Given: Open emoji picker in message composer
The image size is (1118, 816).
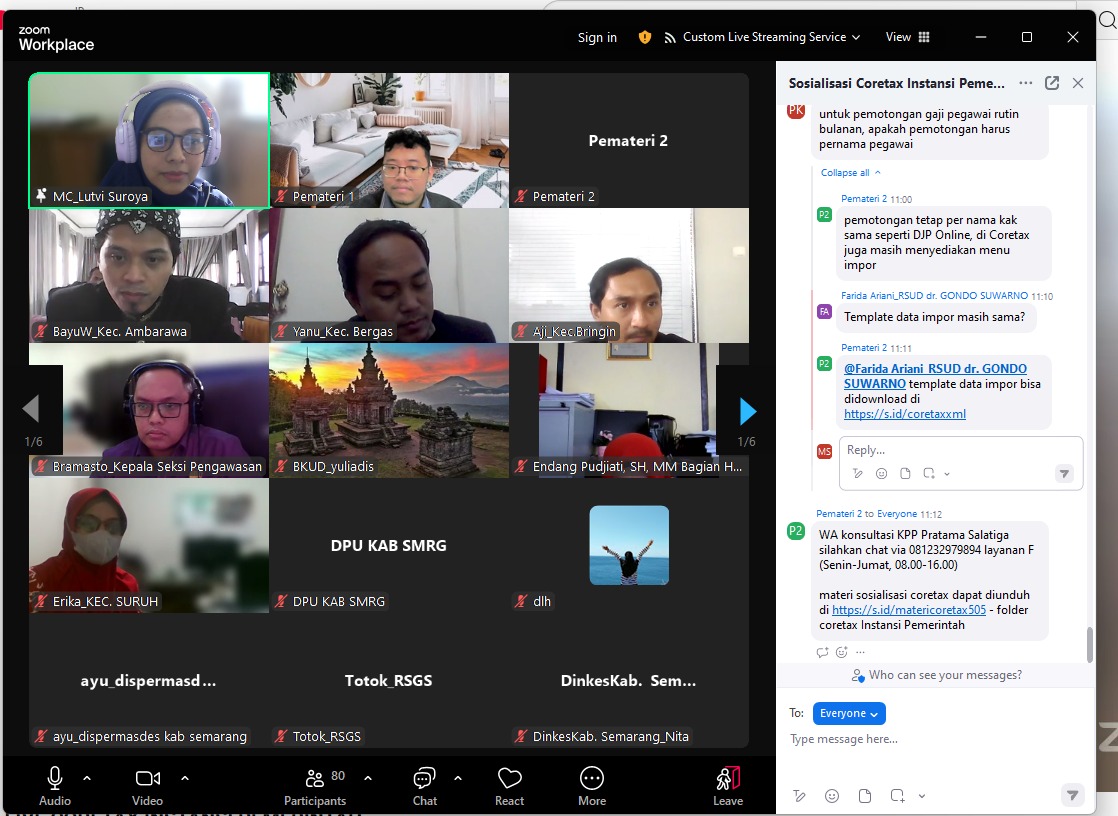Looking at the screenshot, I should pyautogui.click(x=832, y=796).
